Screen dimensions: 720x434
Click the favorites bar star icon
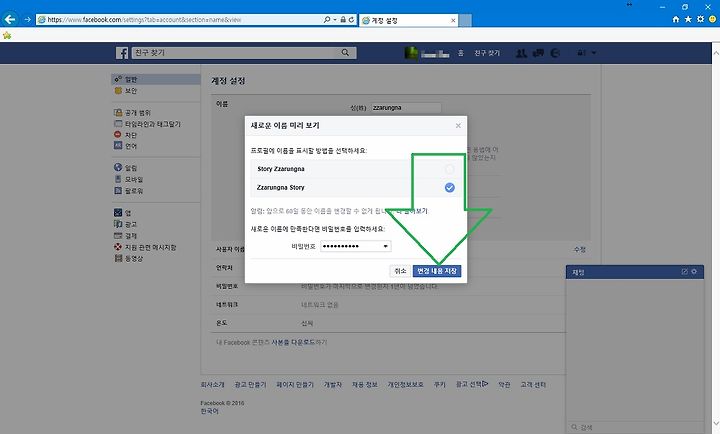click(7, 35)
